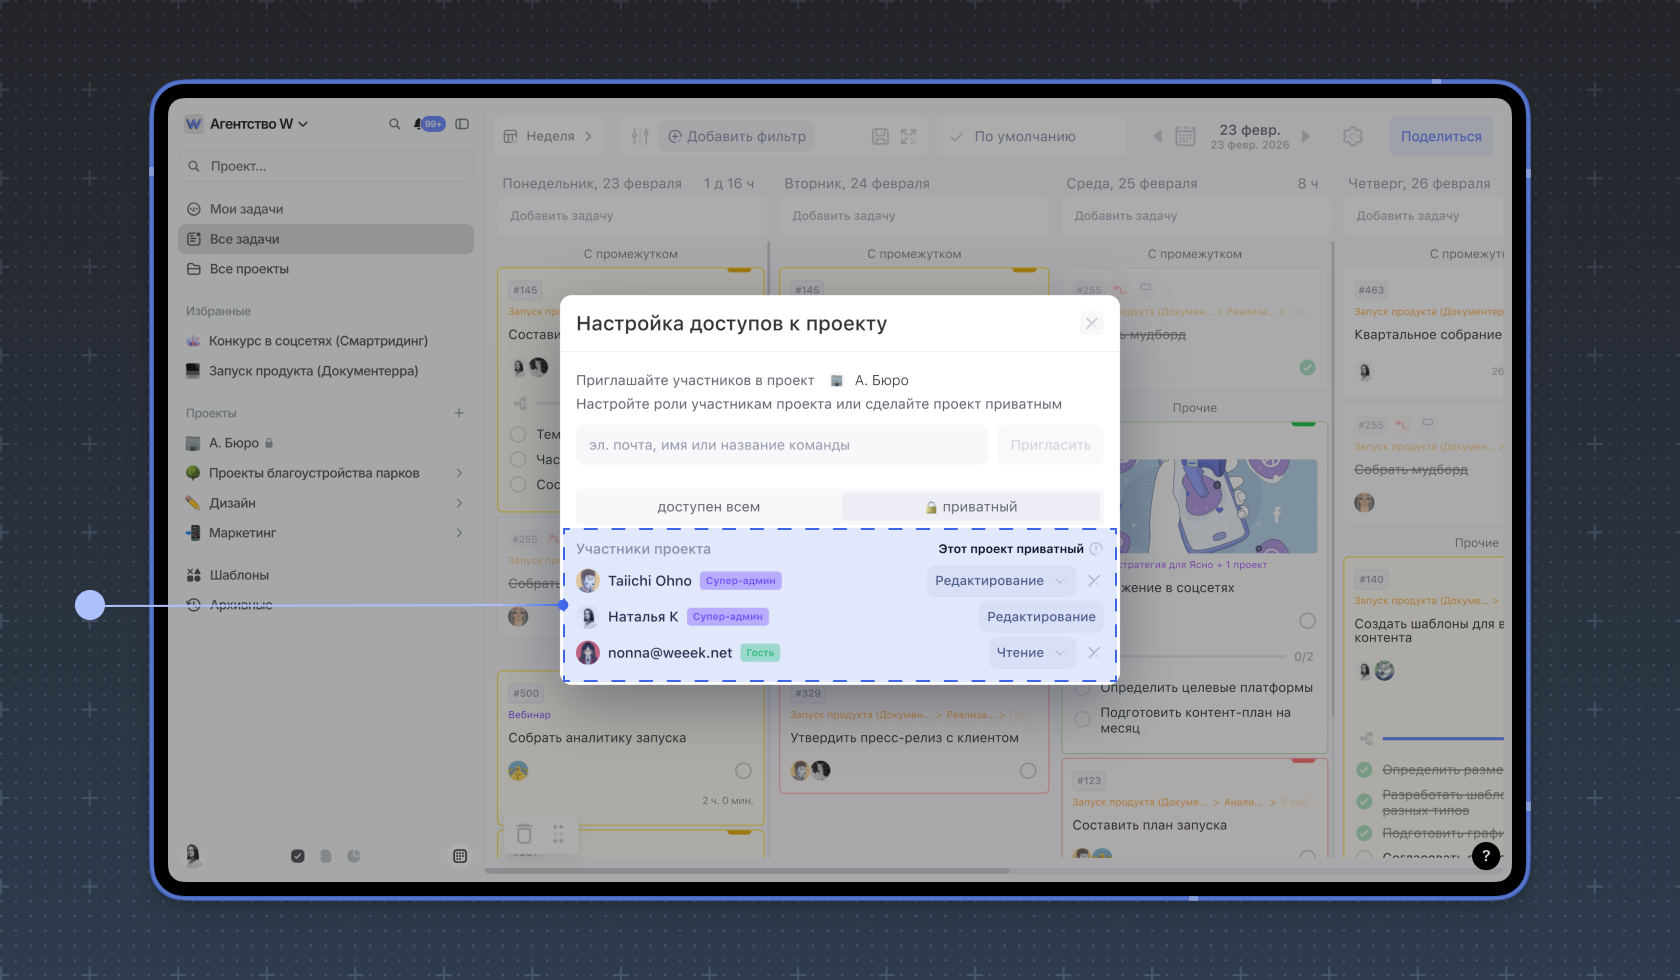Click the email or team name invite field
Screen dimensions: 1680x980
pos(781,445)
